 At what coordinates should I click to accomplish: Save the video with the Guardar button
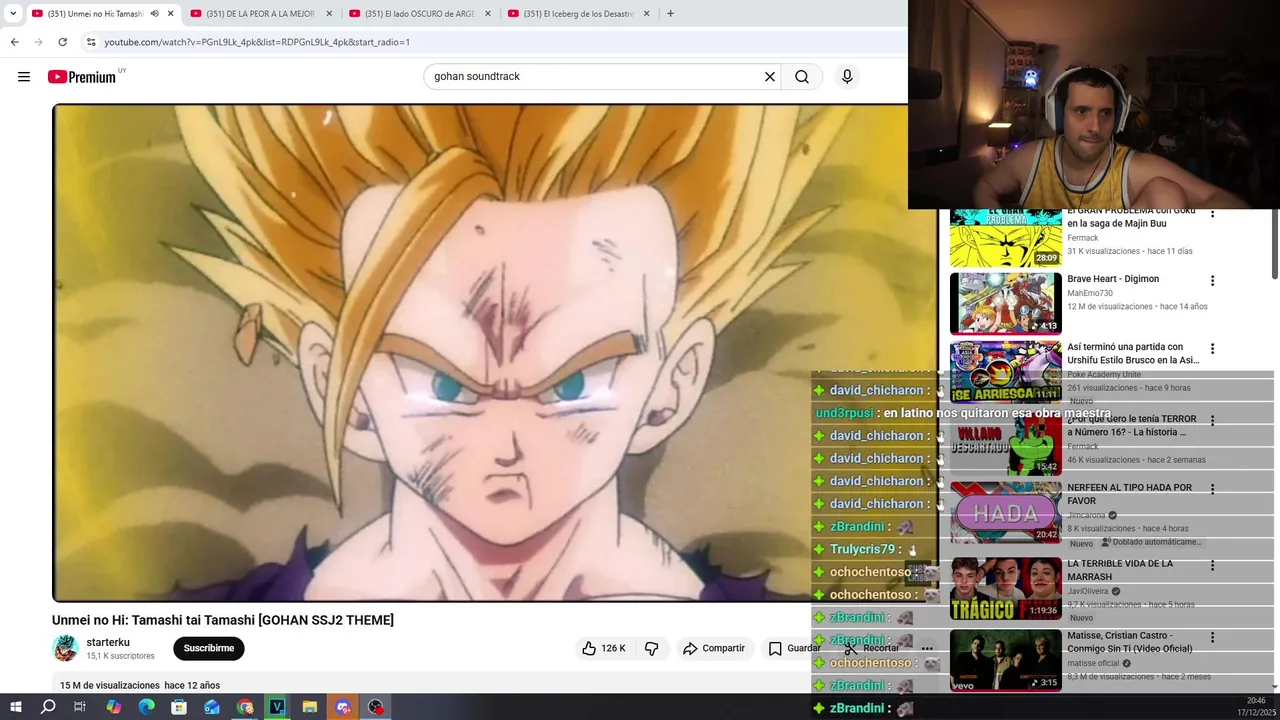(x=795, y=648)
